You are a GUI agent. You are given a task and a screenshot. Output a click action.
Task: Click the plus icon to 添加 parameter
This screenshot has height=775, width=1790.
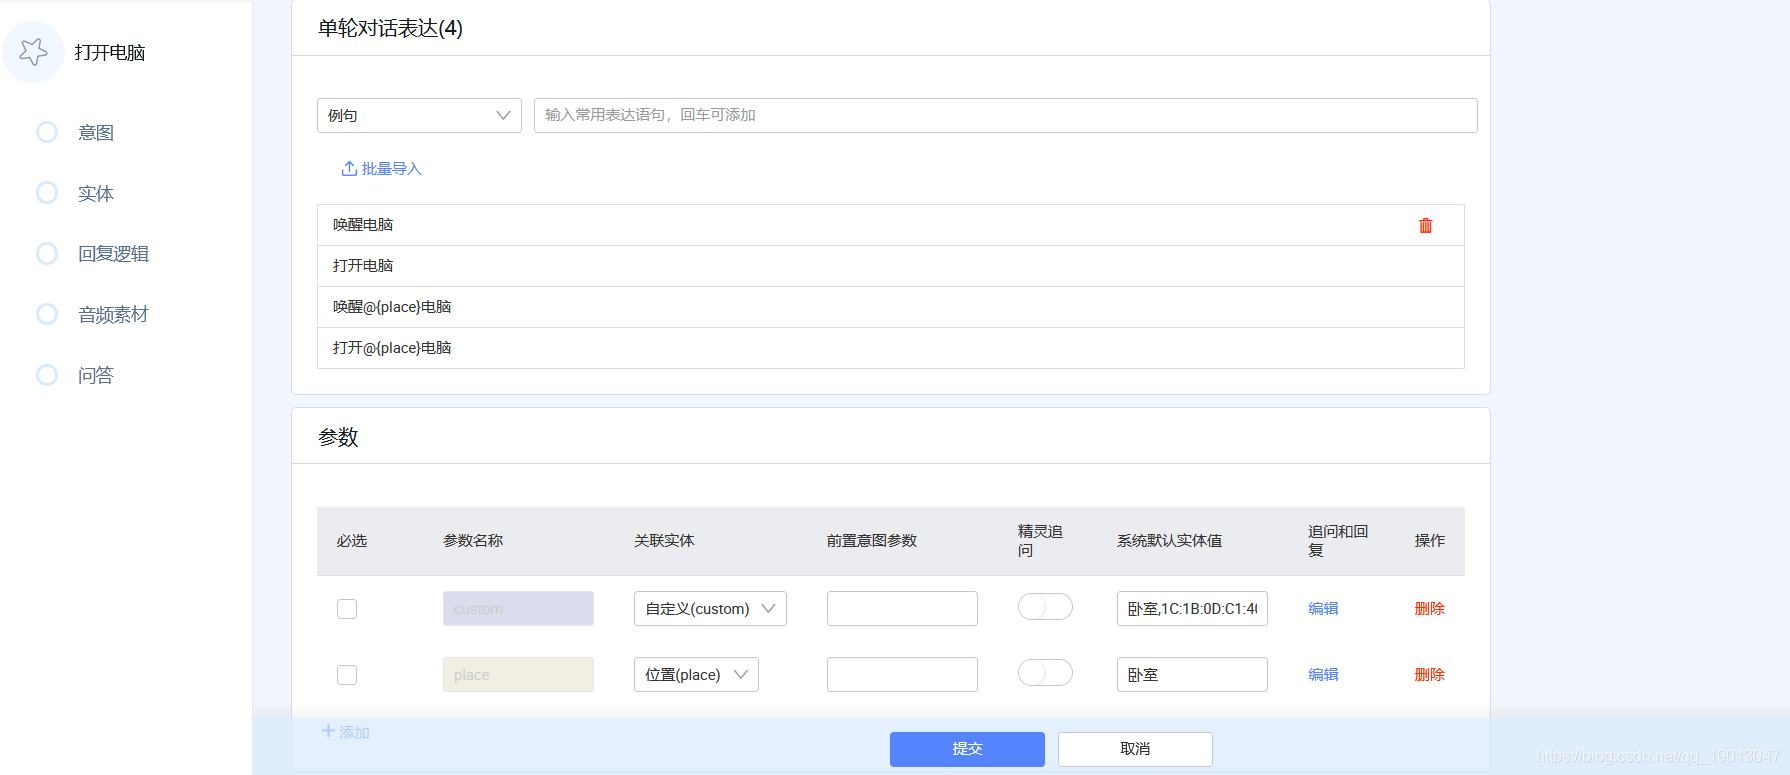coord(328,732)
